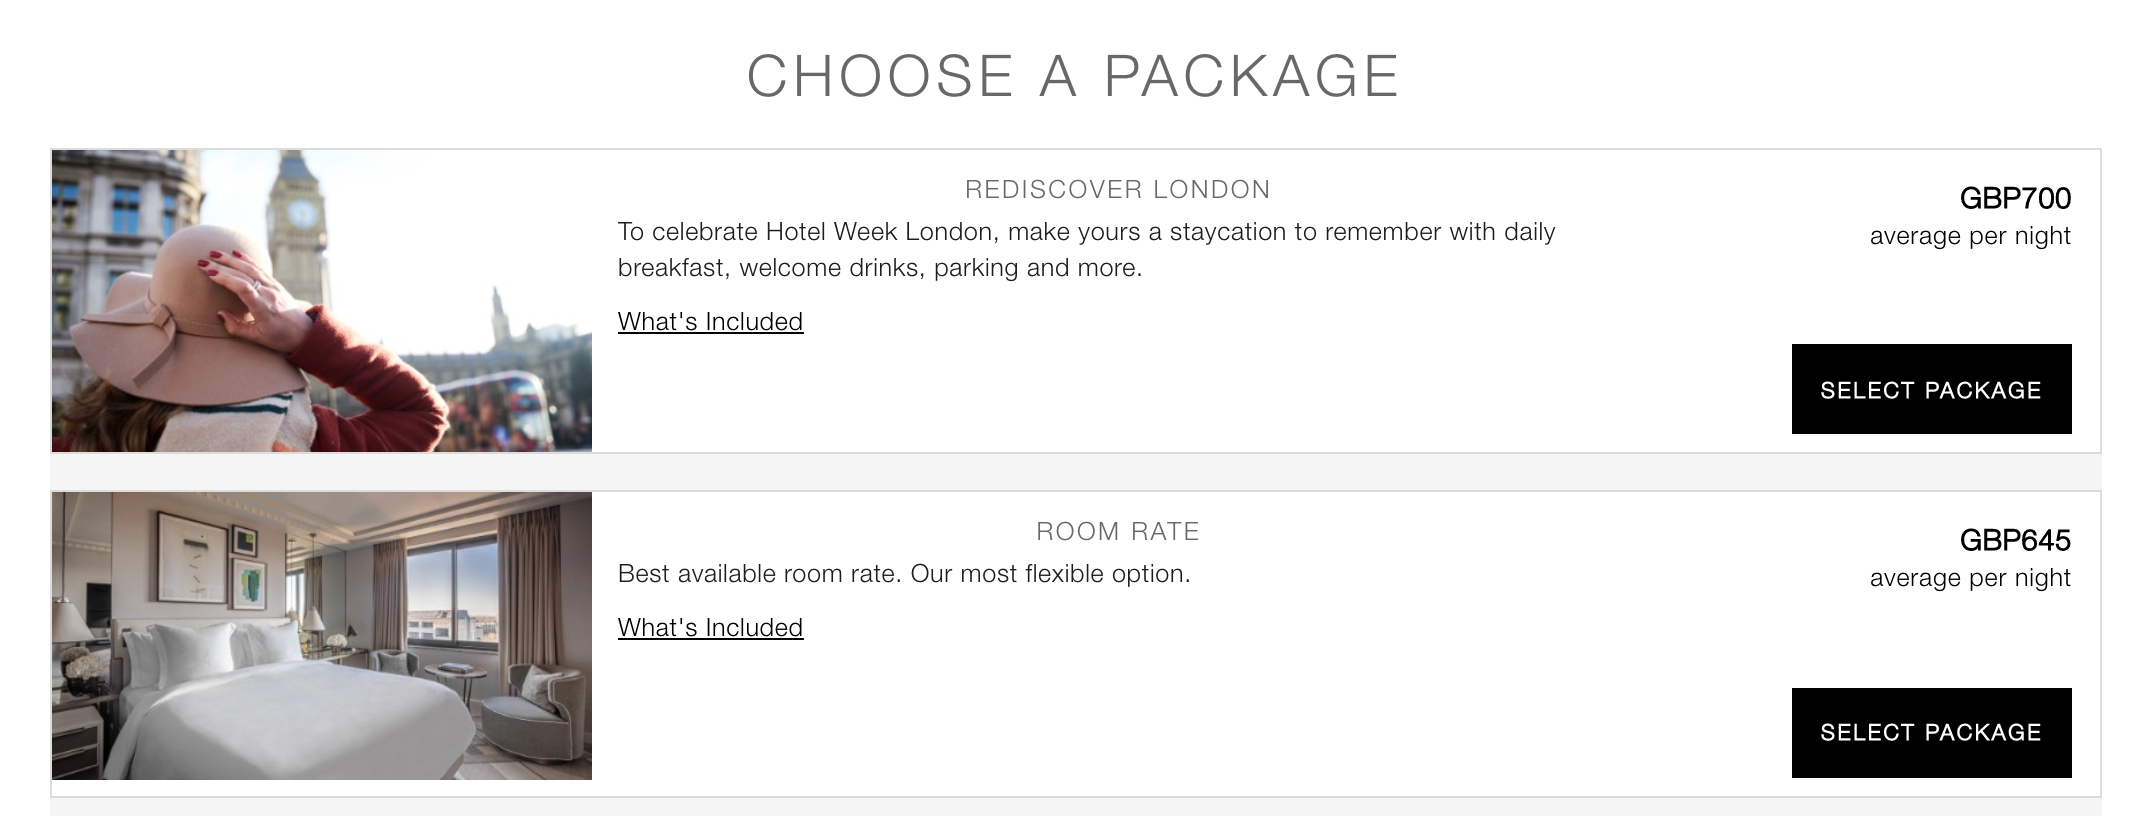
Task: Select the Room Rate package
Action: coord(1931,732)
